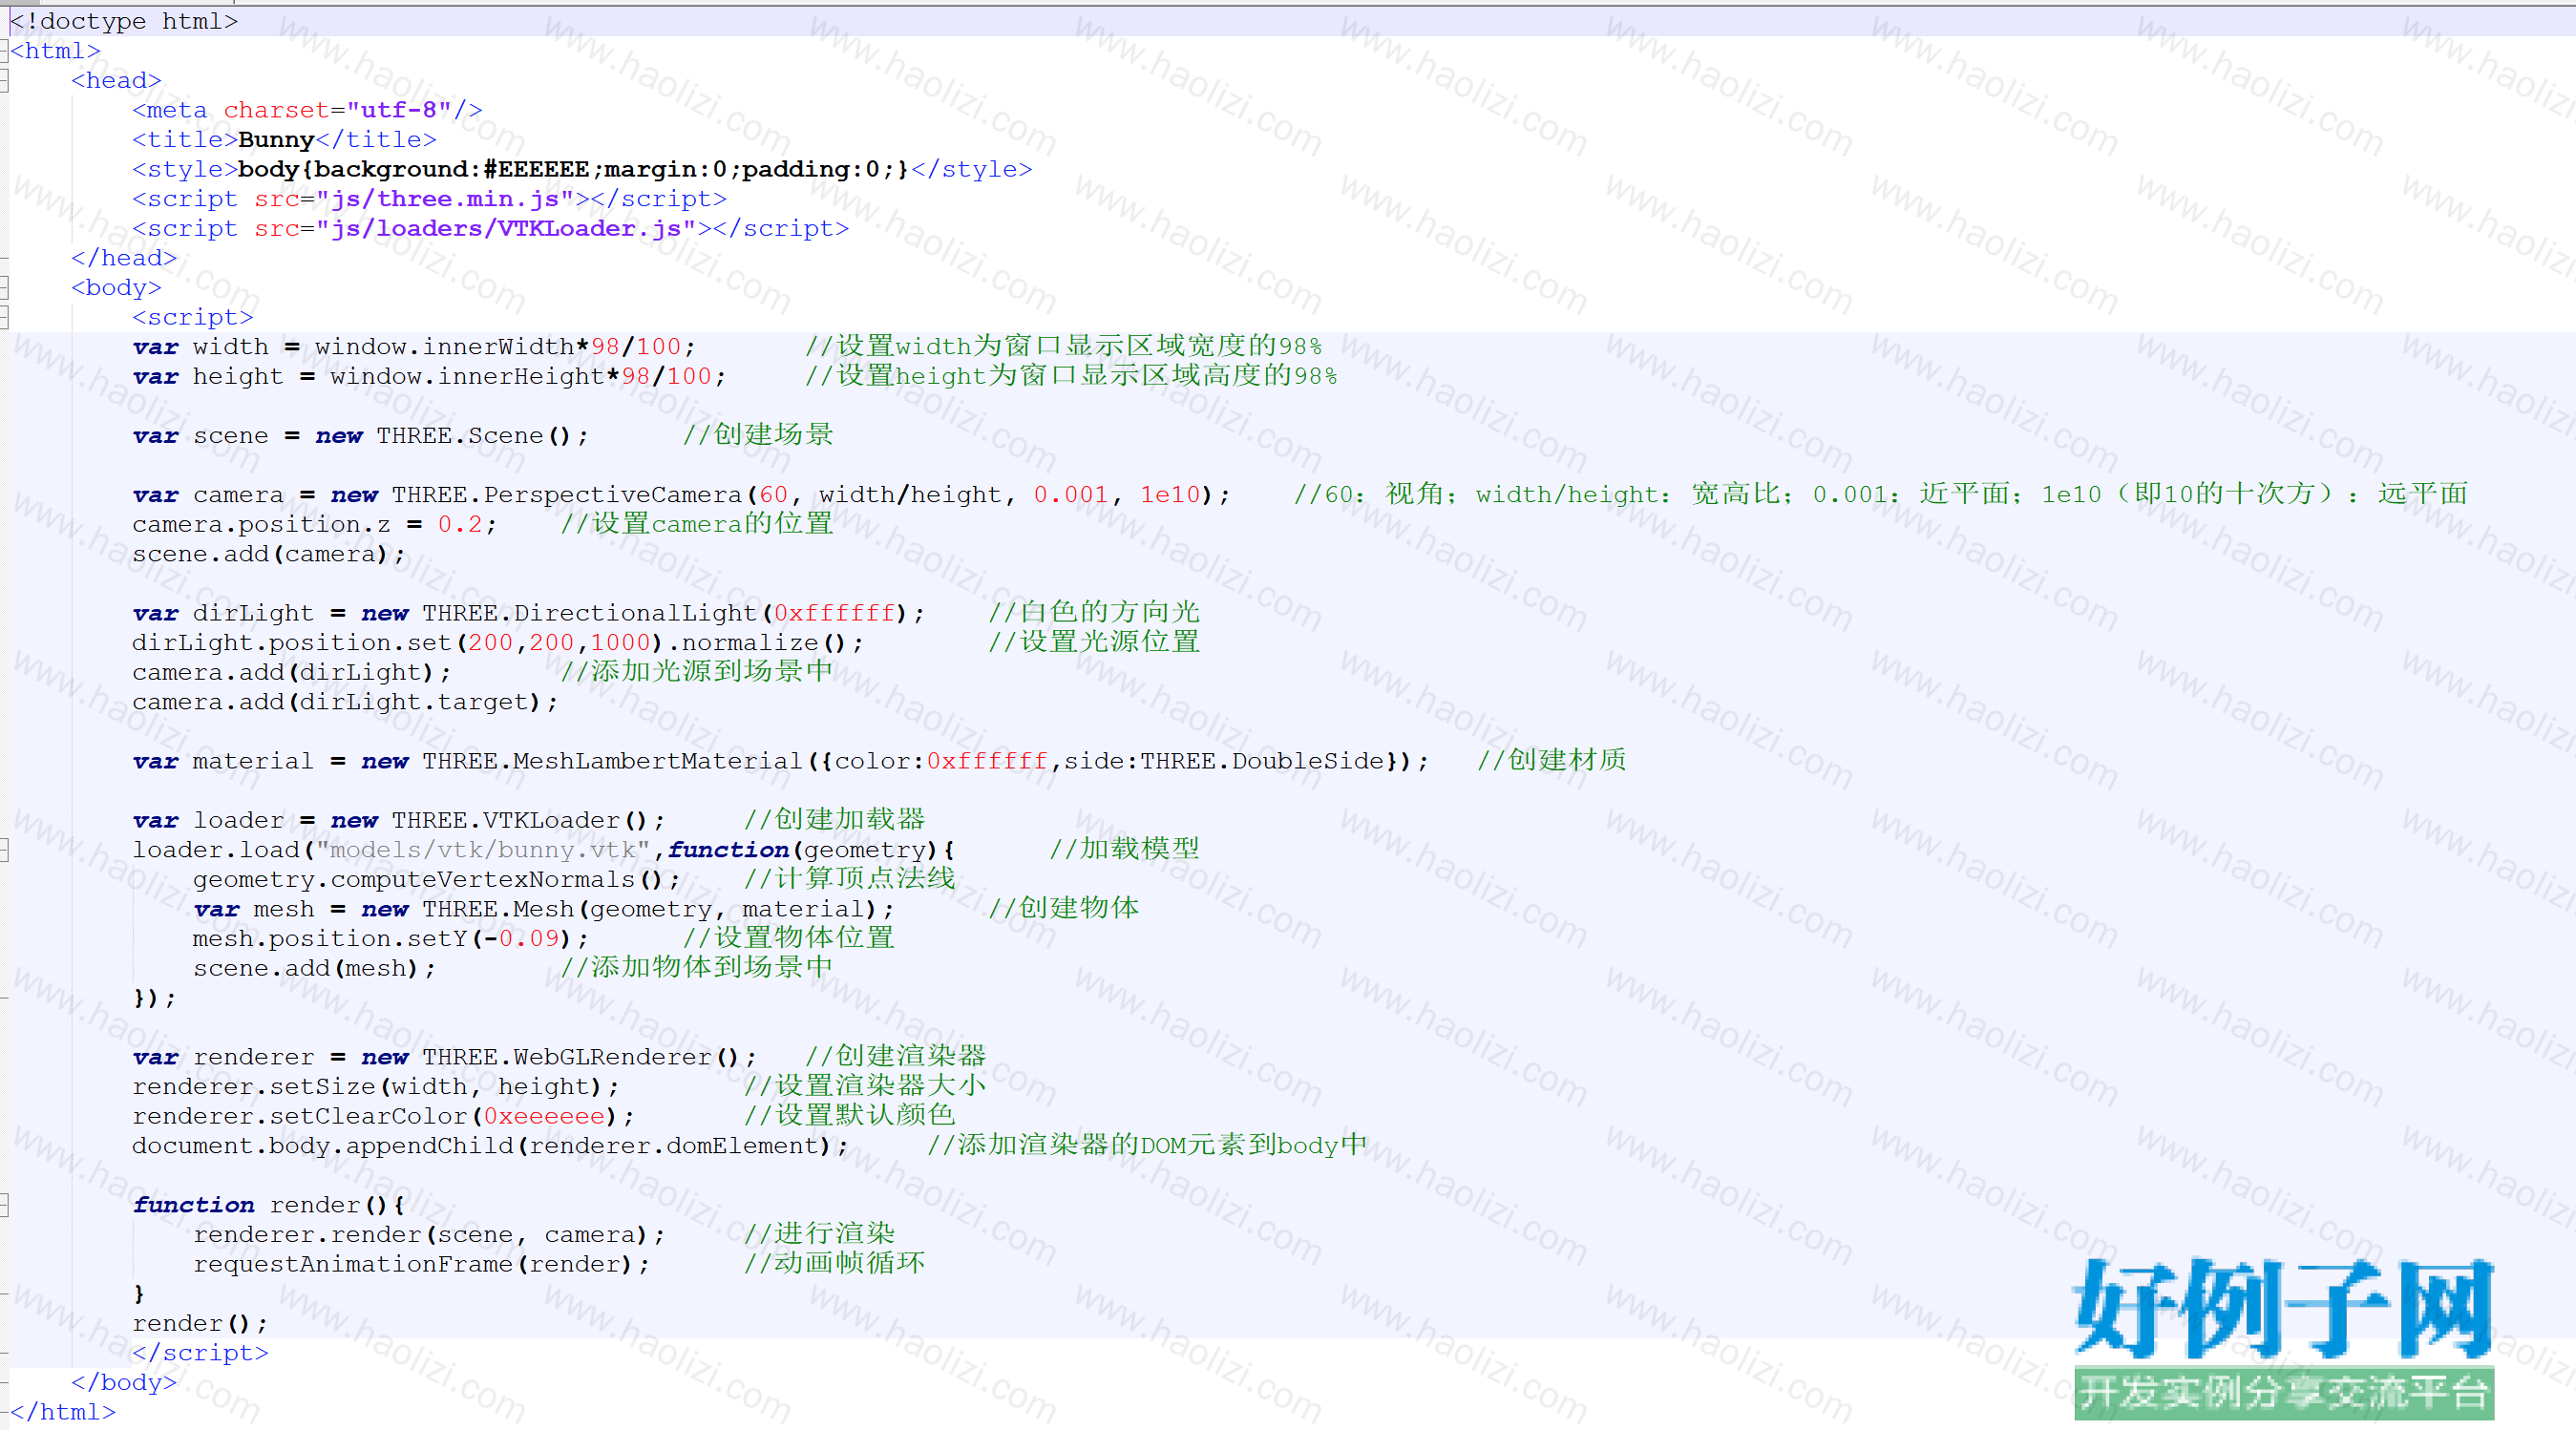Click the 进行渲染 comment

[x=820, y=1234]
